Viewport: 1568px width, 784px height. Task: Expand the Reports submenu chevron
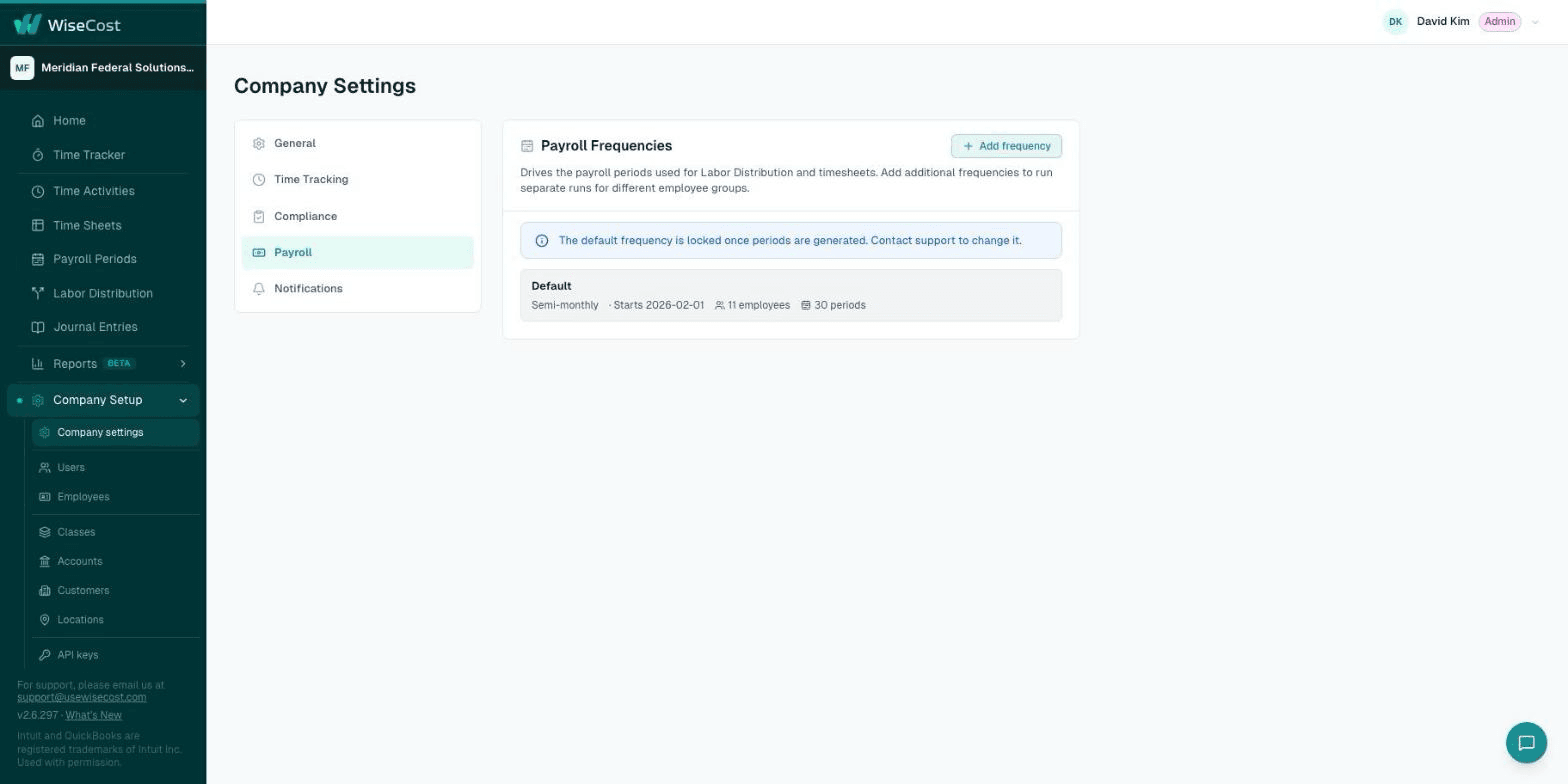click(183, 363)
